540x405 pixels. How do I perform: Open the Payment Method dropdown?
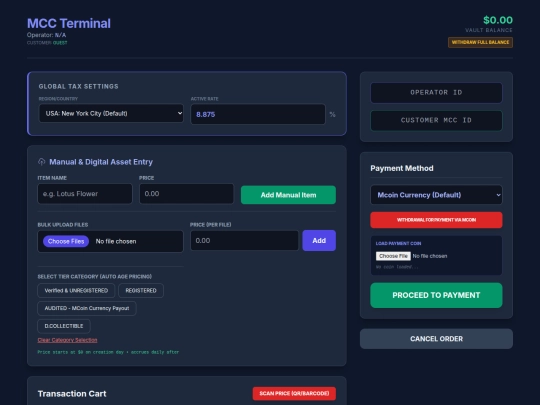point(436,195)
